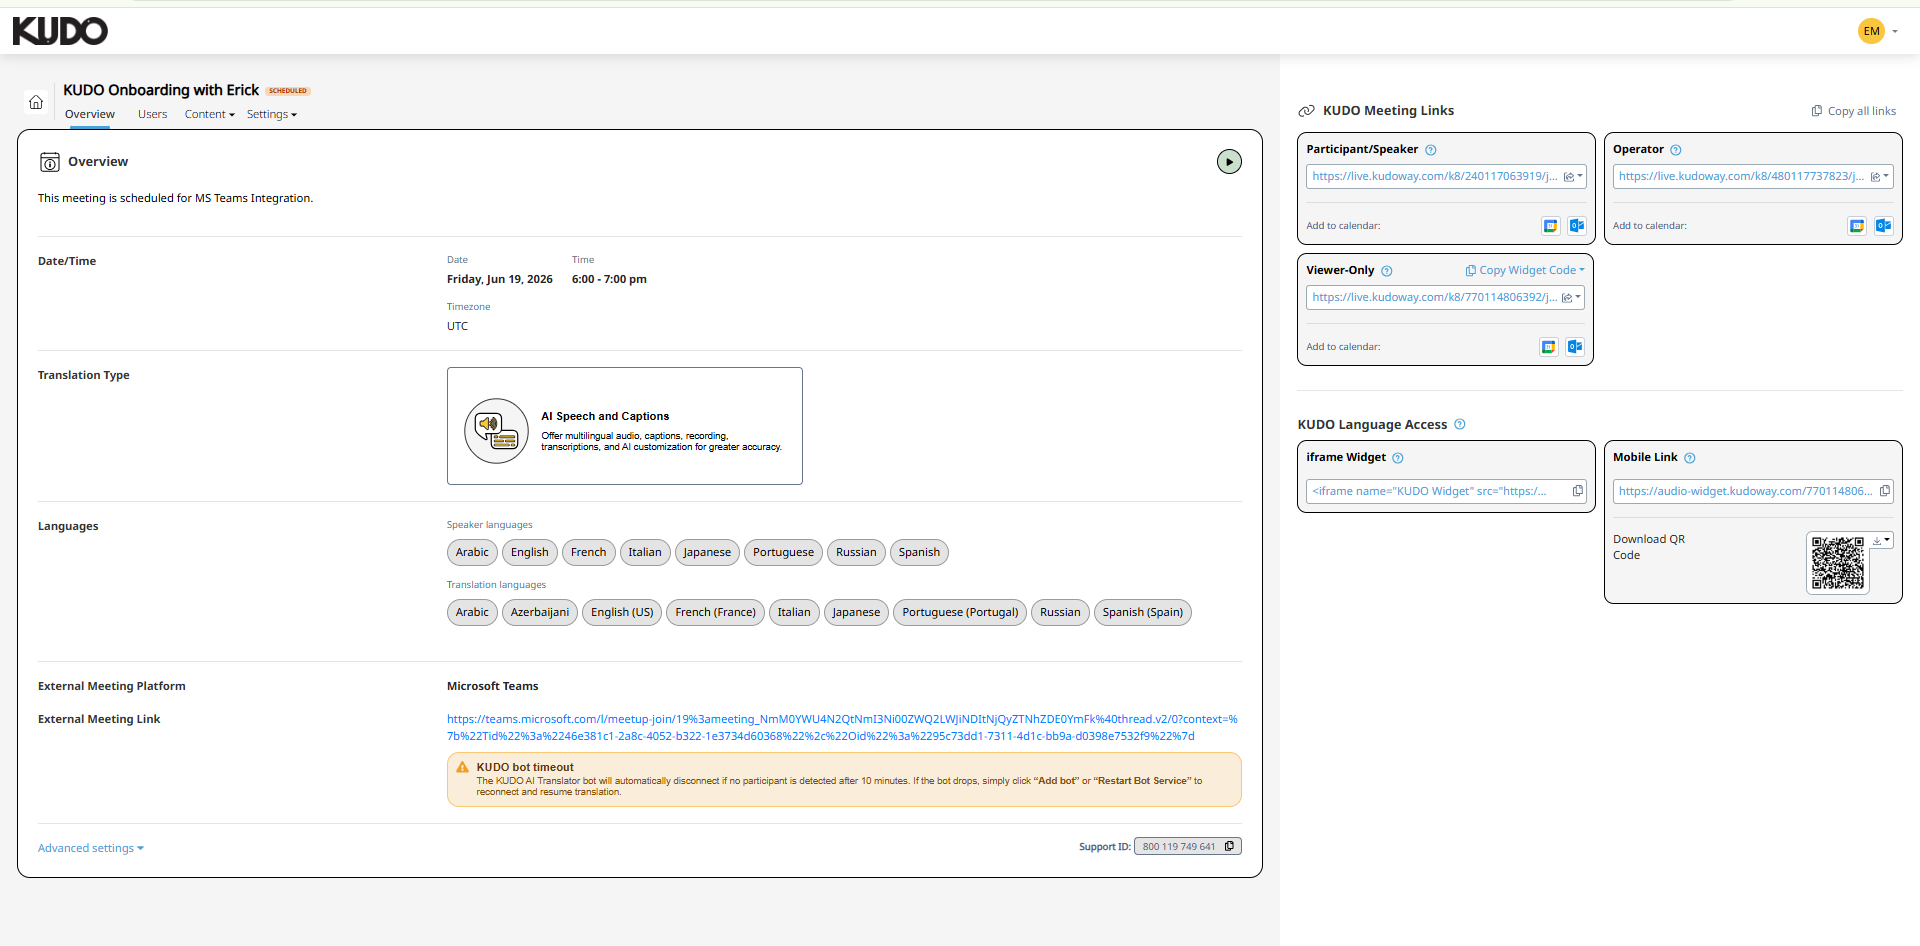This screenshot has width=1920, height=946.
Task: Copy the Support ID number
Action: click(1229, 846)
